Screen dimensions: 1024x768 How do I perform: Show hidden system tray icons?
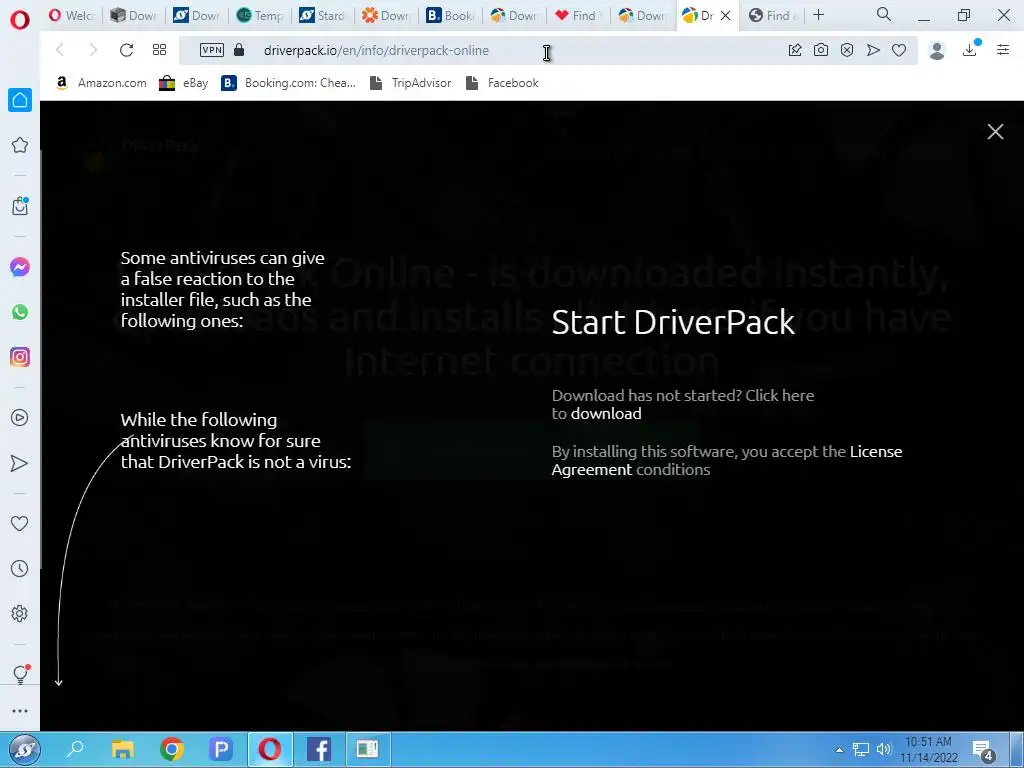pos(839,750)
